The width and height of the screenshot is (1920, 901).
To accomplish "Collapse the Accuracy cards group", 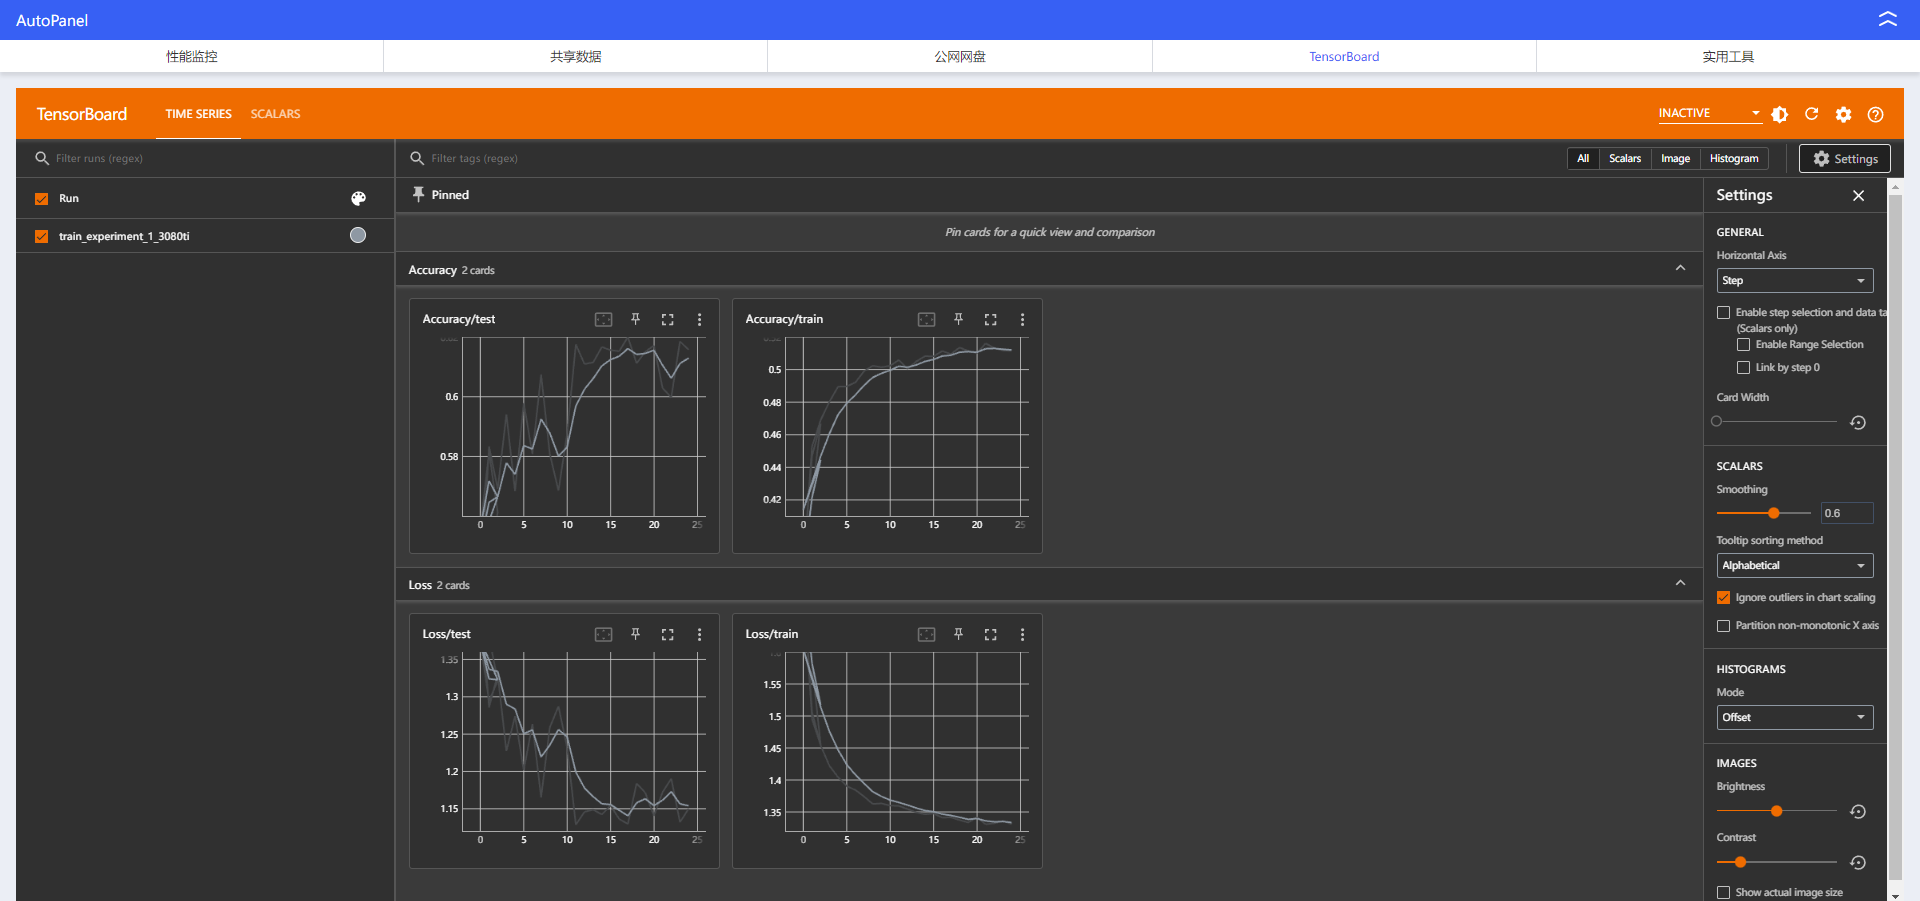I will 1680,268.
